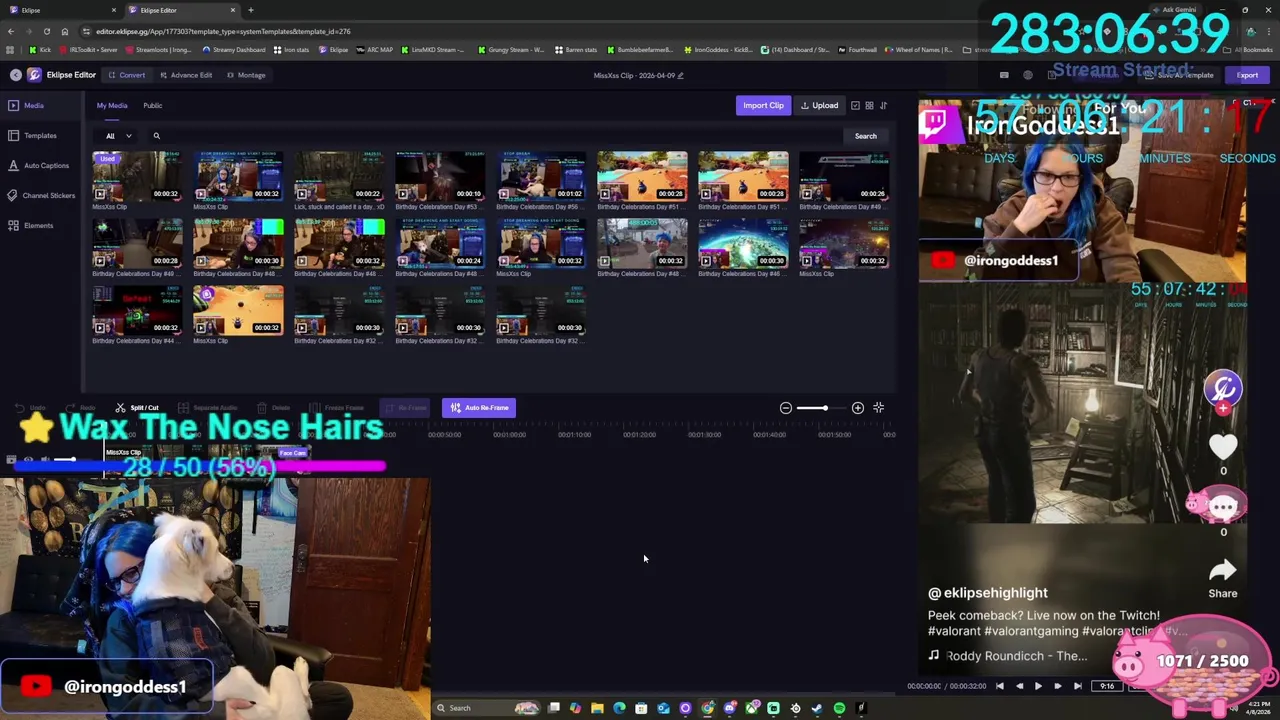
Task: Open Auto Captions in the sidebar
Action: coord(39,165)
